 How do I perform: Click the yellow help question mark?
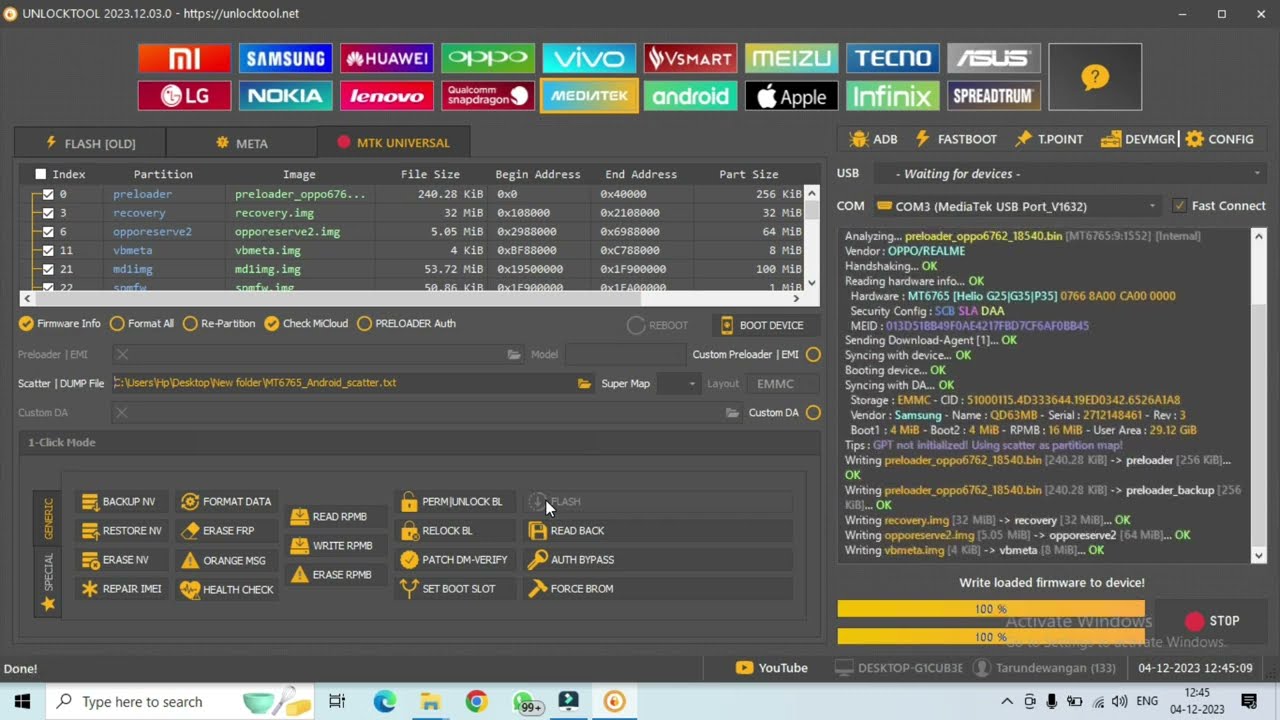pyautogui.click(x=1095, y=77)
